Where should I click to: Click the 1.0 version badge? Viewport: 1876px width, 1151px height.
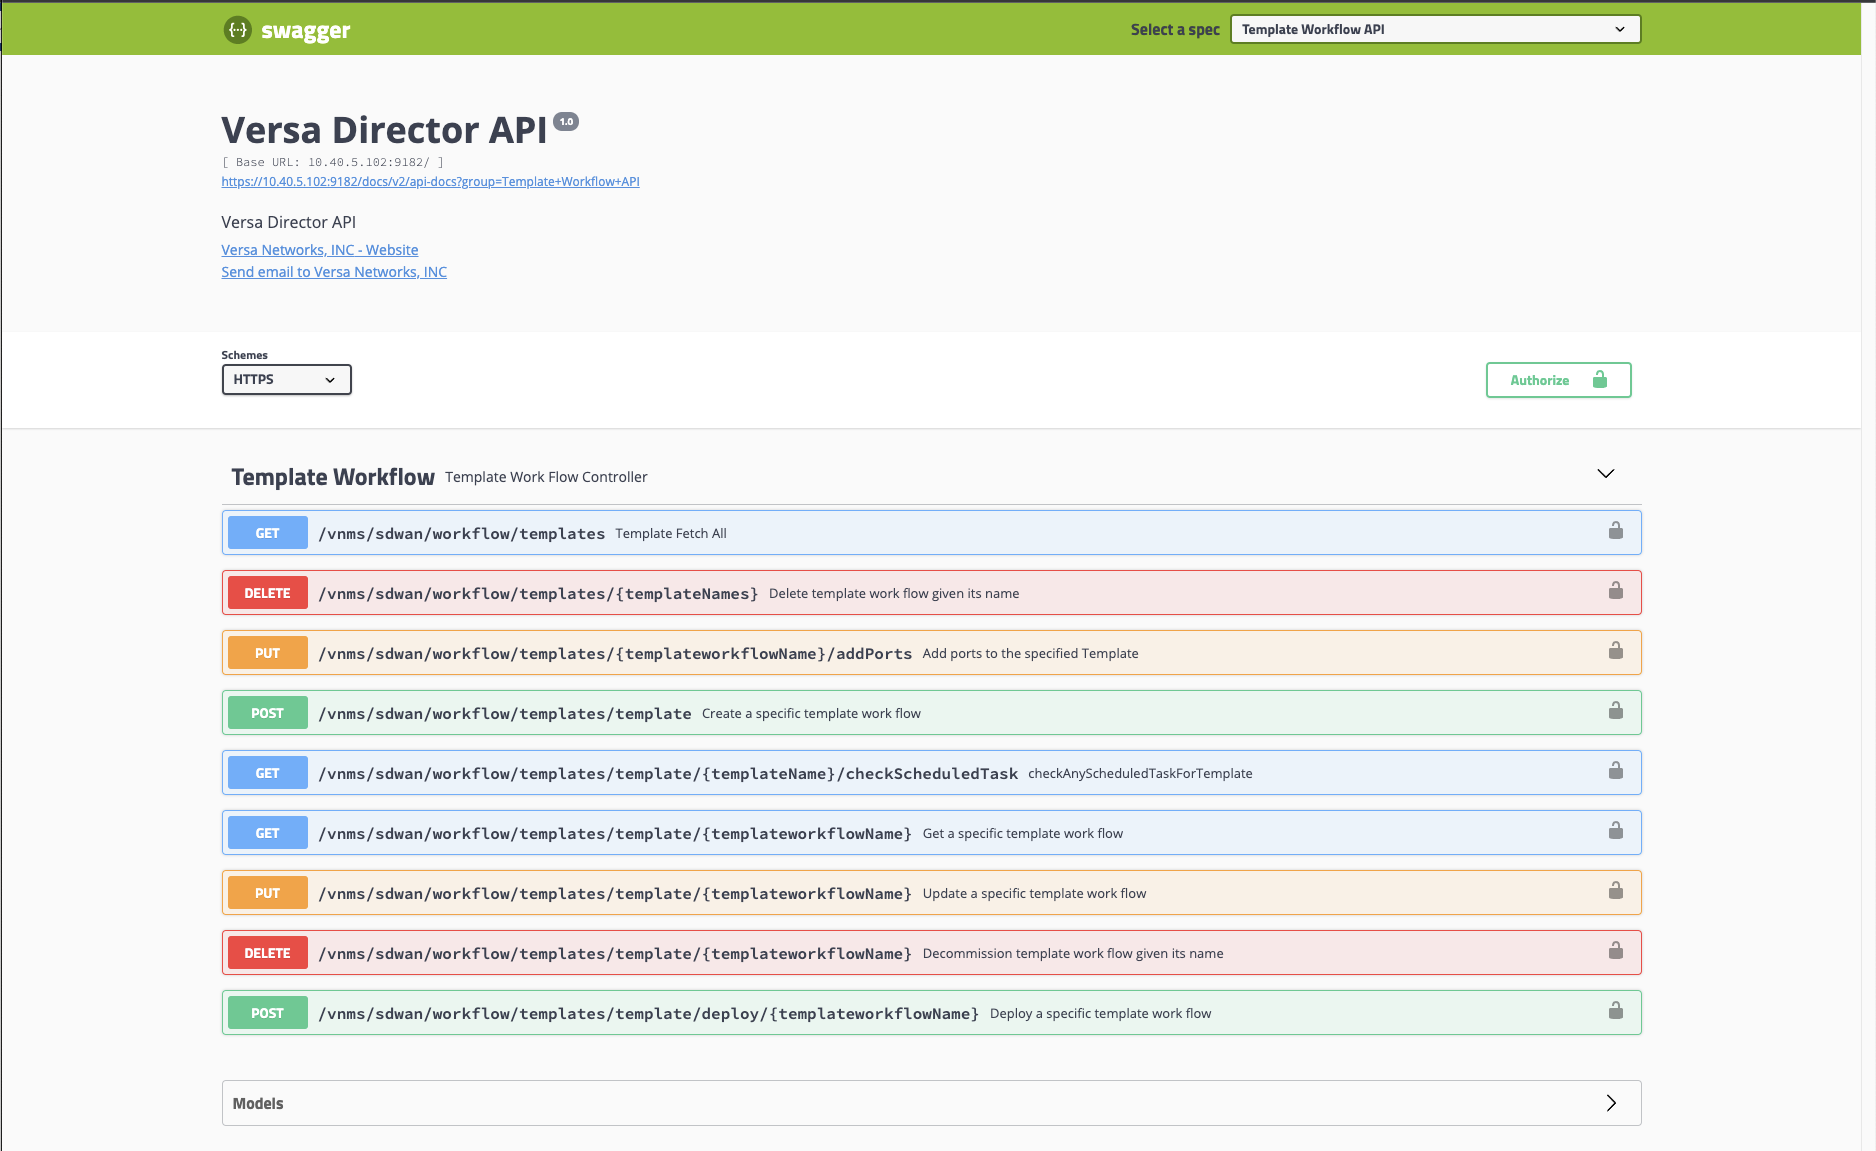pos(566,121)
